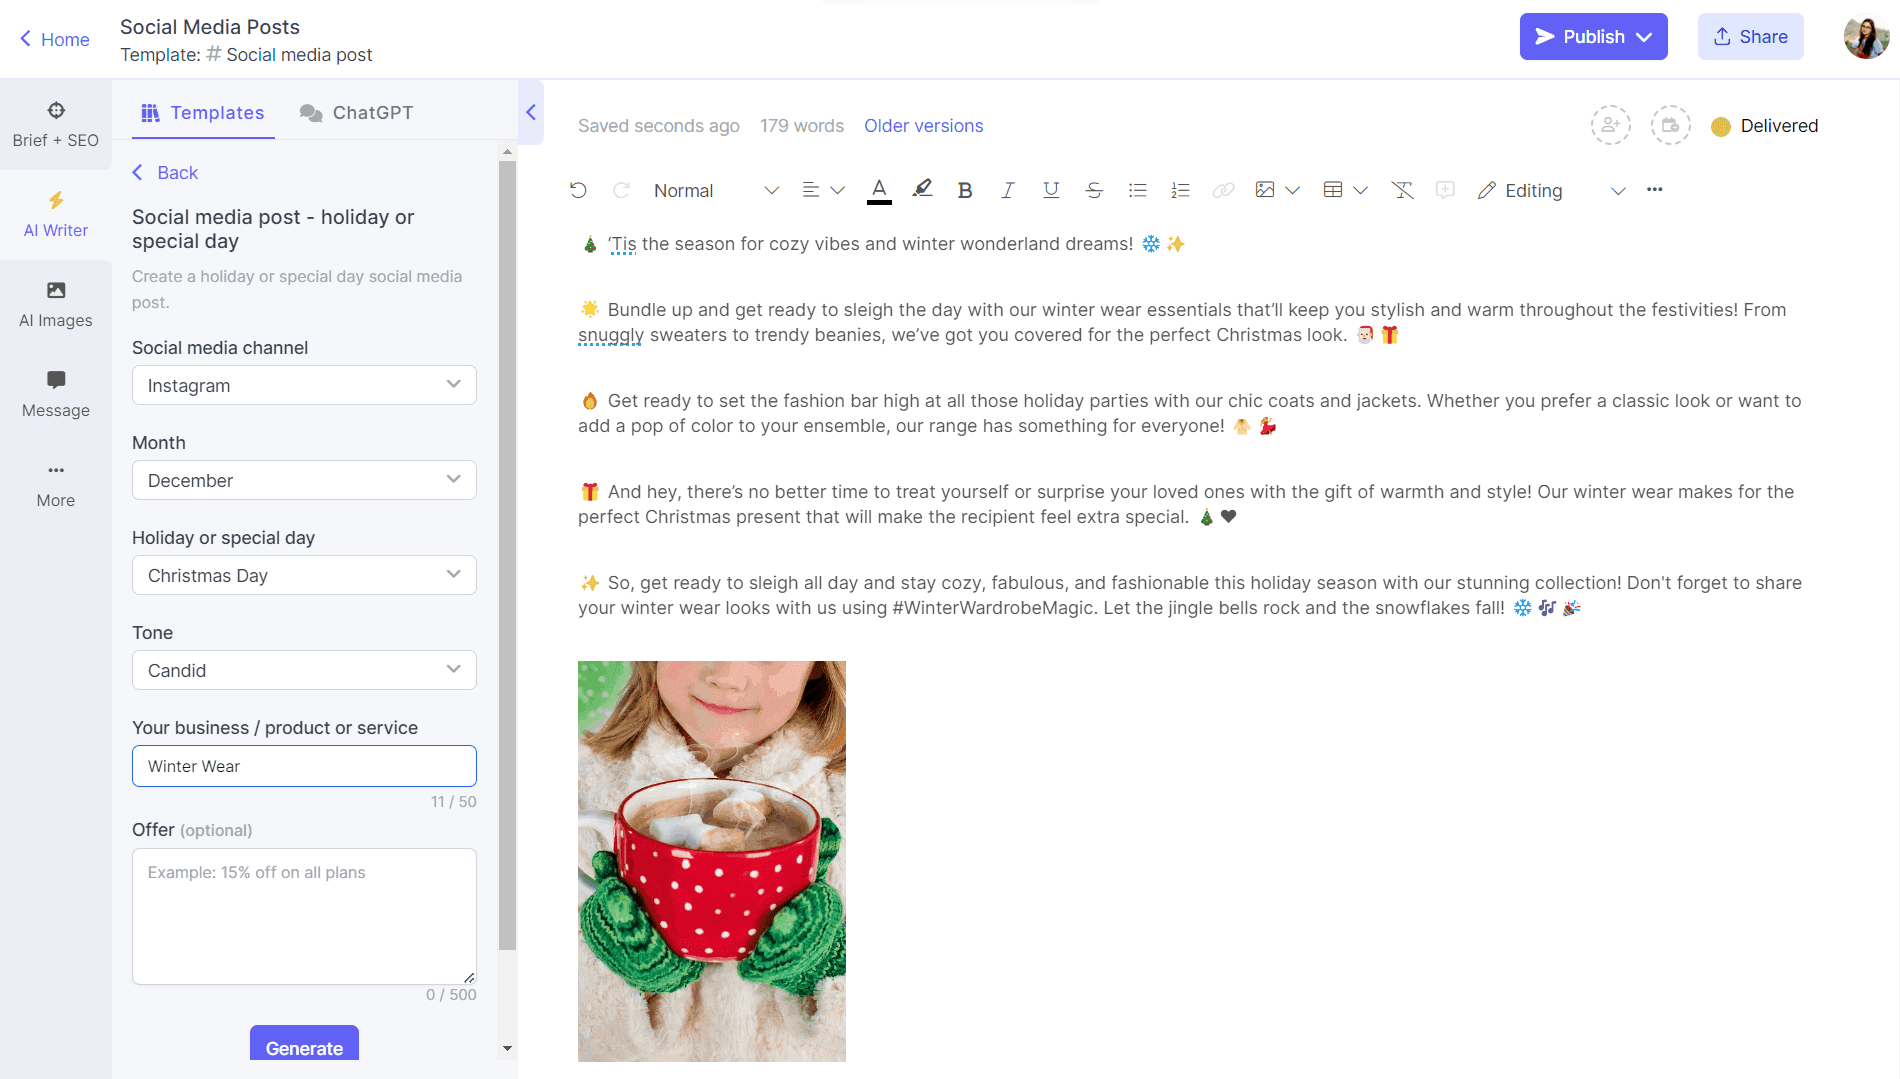The width and height of the screenshot is (1900, 1079).
Task: Toggle strikethrough formatting
Action: point(1094,190)
